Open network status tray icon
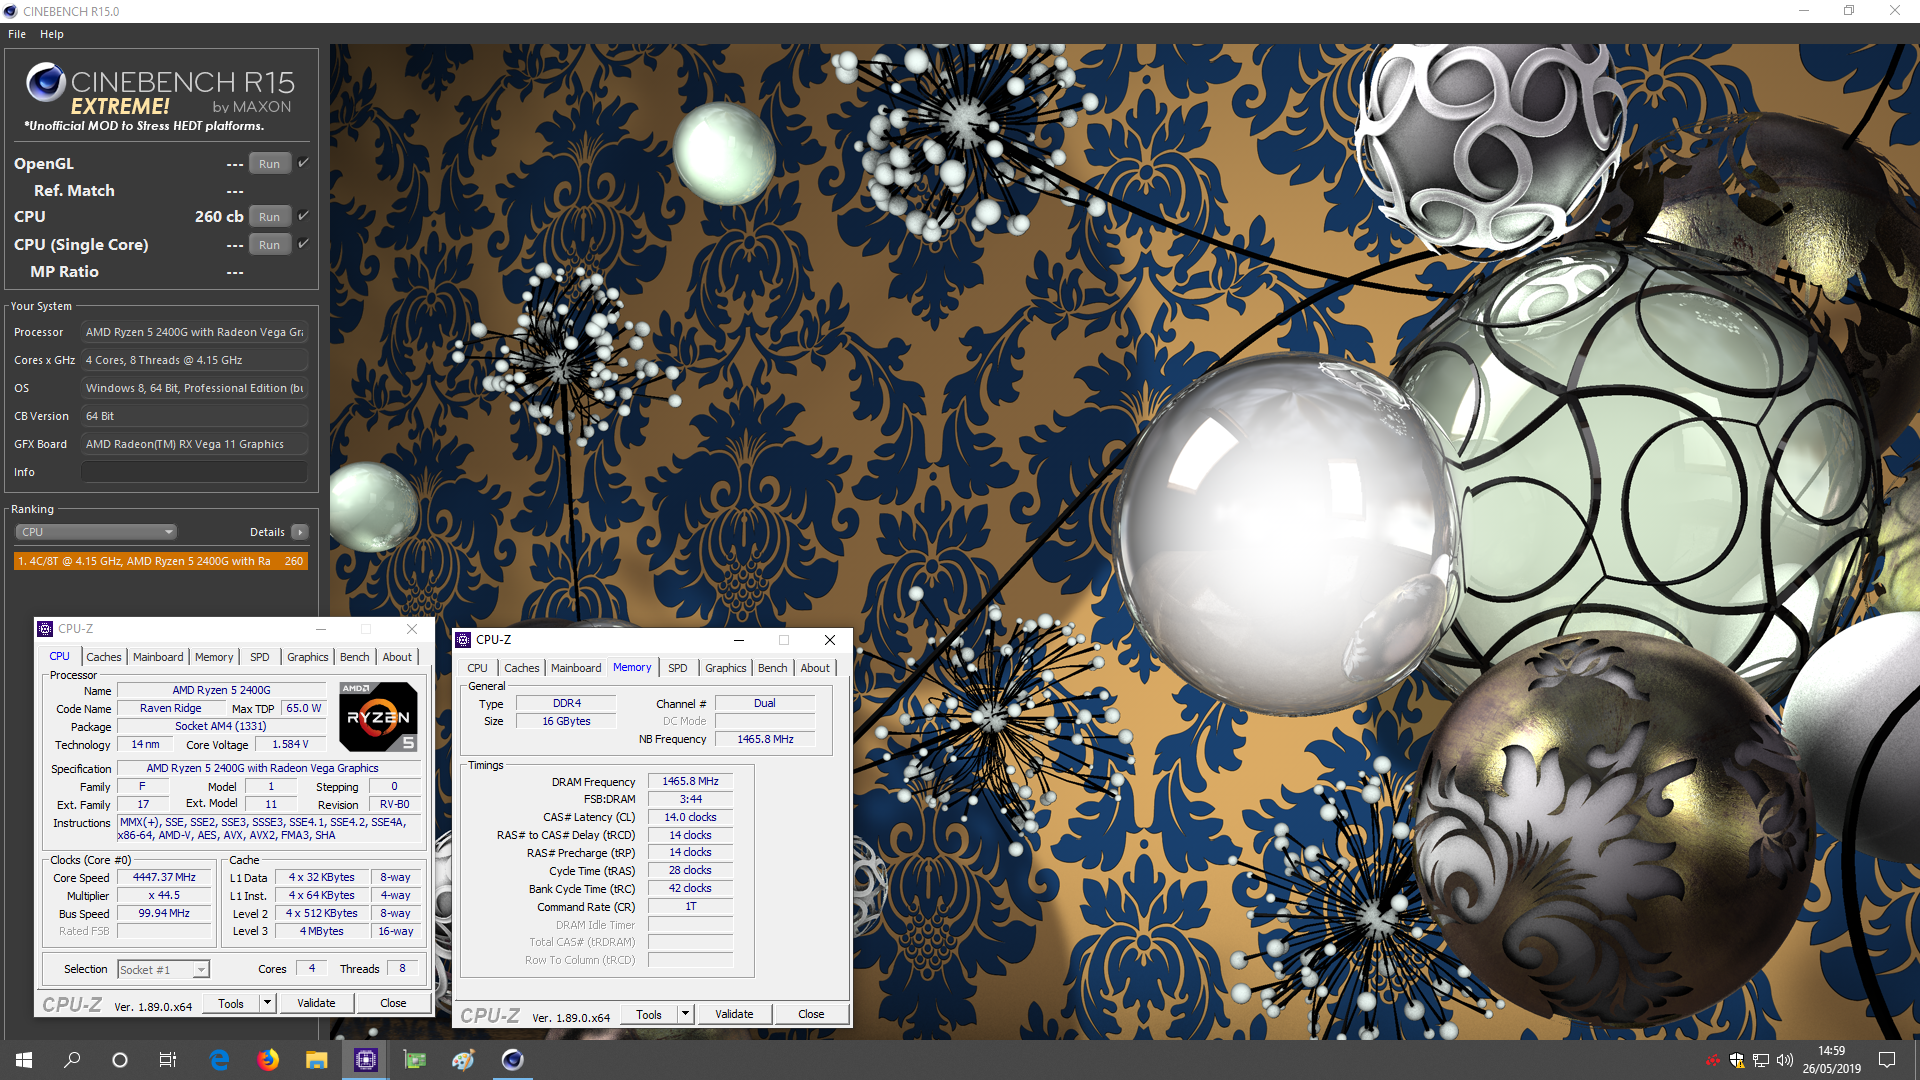The height and width of the screenshot is (1080, 1920). [x=1761, y=1060]
